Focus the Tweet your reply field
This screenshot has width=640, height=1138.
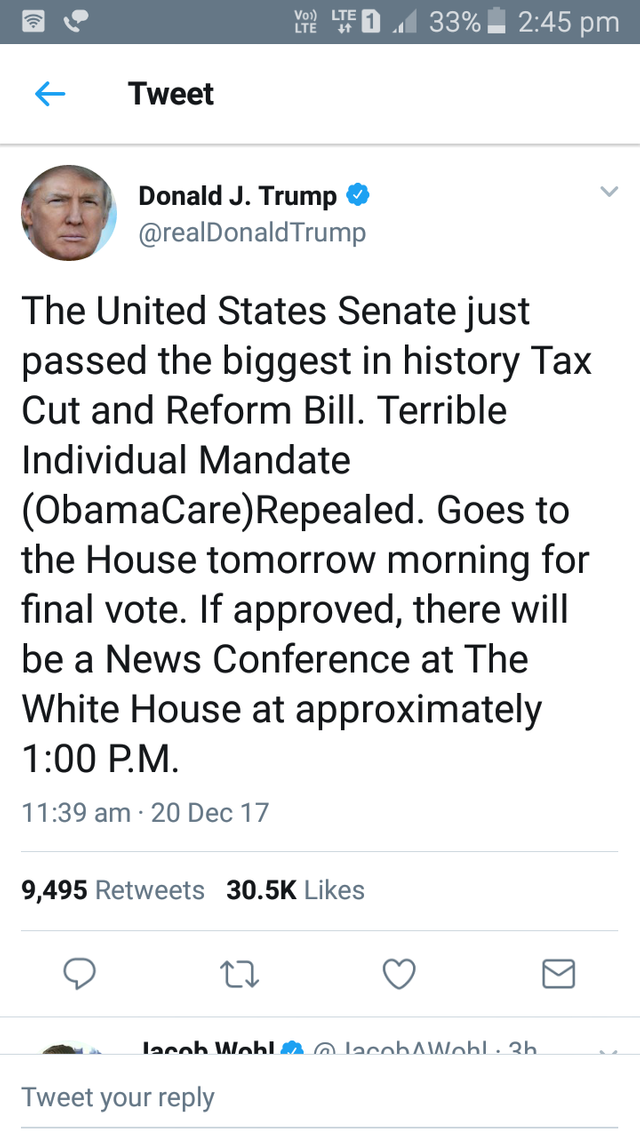[x=320, y=1097]
